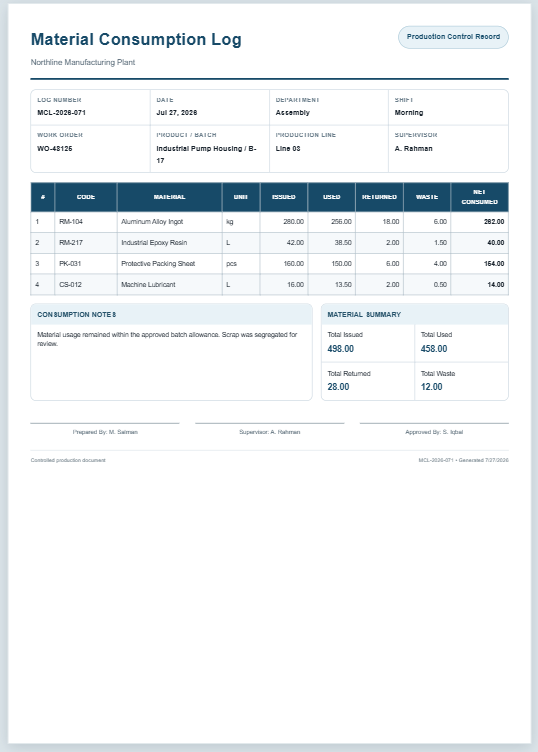Viewport: 538px width, 752px height.
Task: Click waste value 0.50
Action: coord(440,285)
